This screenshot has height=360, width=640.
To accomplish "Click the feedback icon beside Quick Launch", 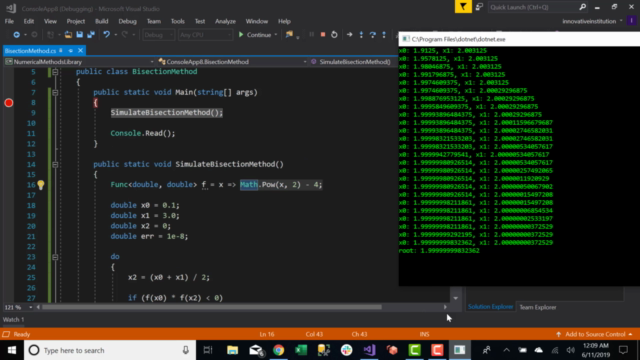I will point(480,7).
